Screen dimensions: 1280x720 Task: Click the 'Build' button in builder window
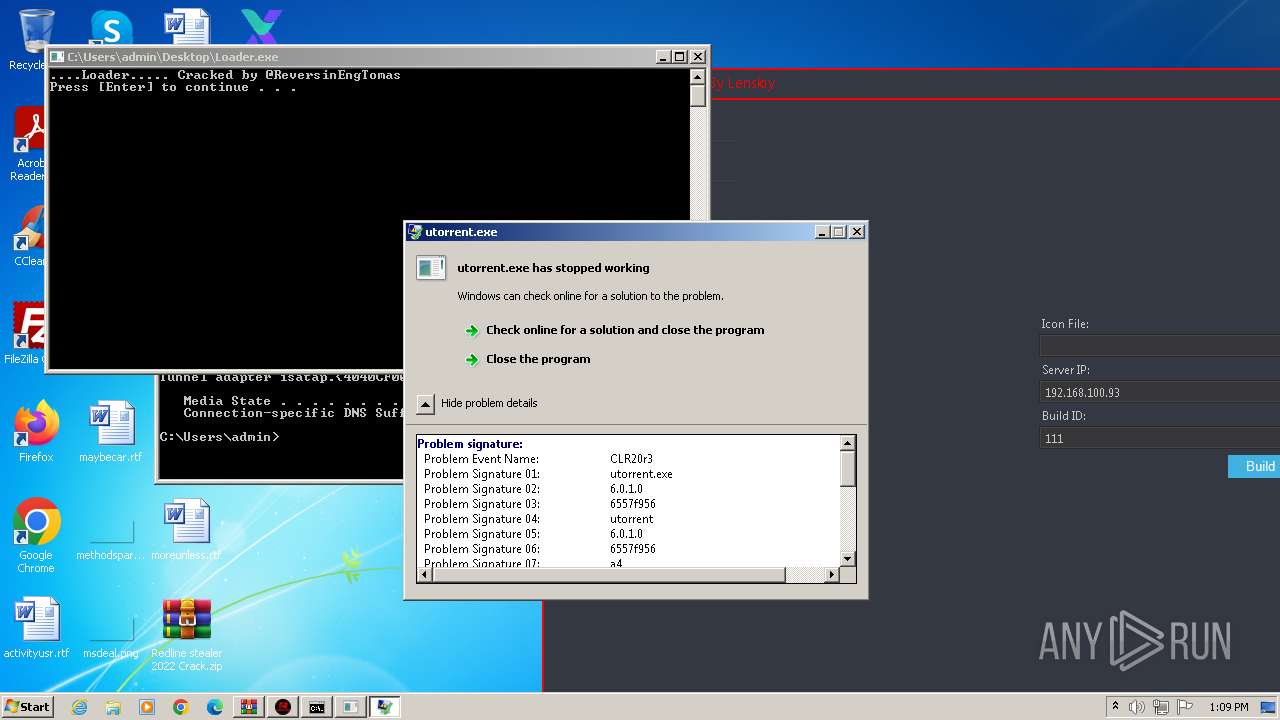(1254, 466)
